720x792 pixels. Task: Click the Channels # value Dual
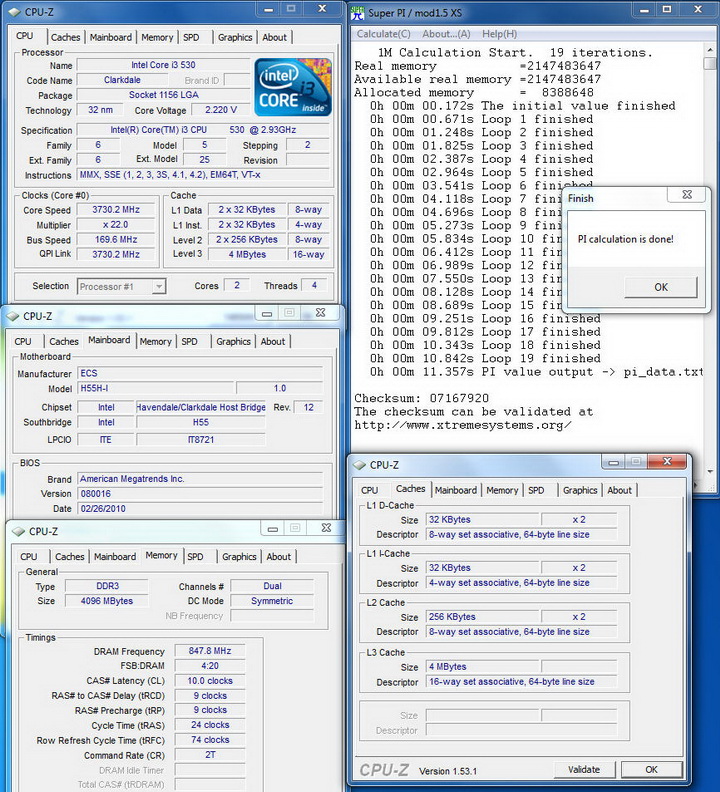tap(272, 586)
